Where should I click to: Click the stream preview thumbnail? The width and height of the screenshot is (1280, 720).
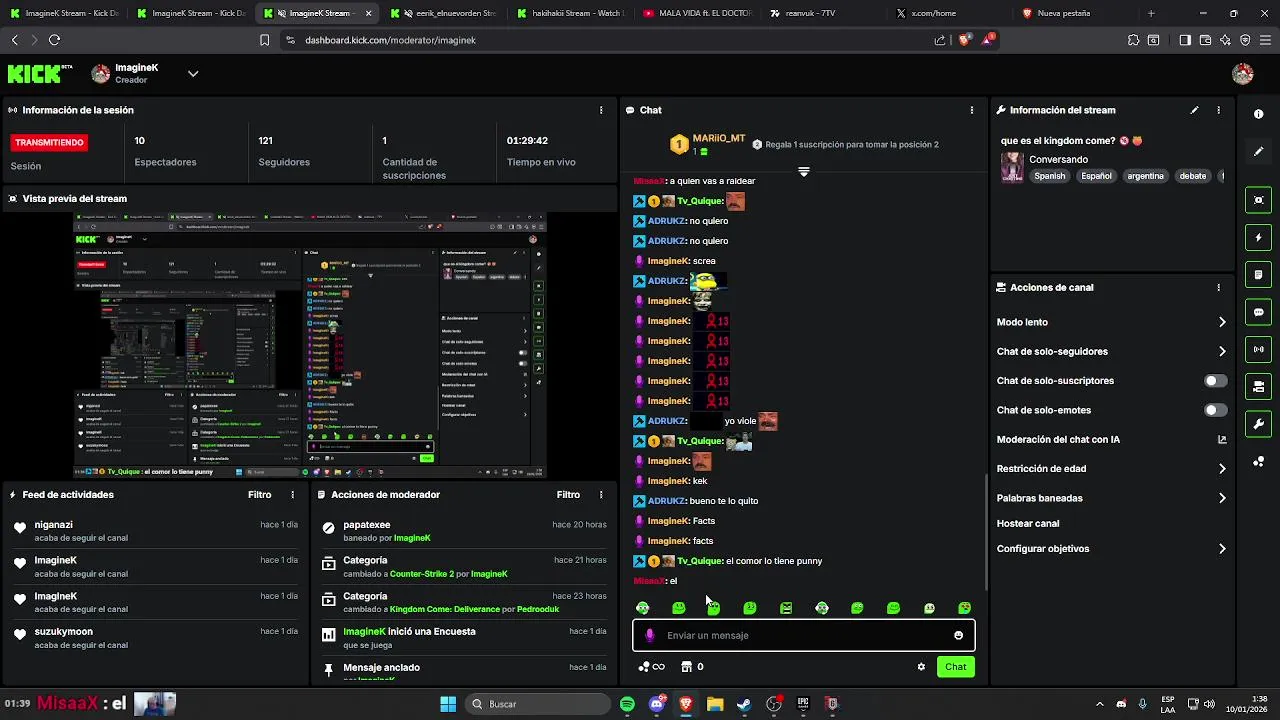point(310,345)
